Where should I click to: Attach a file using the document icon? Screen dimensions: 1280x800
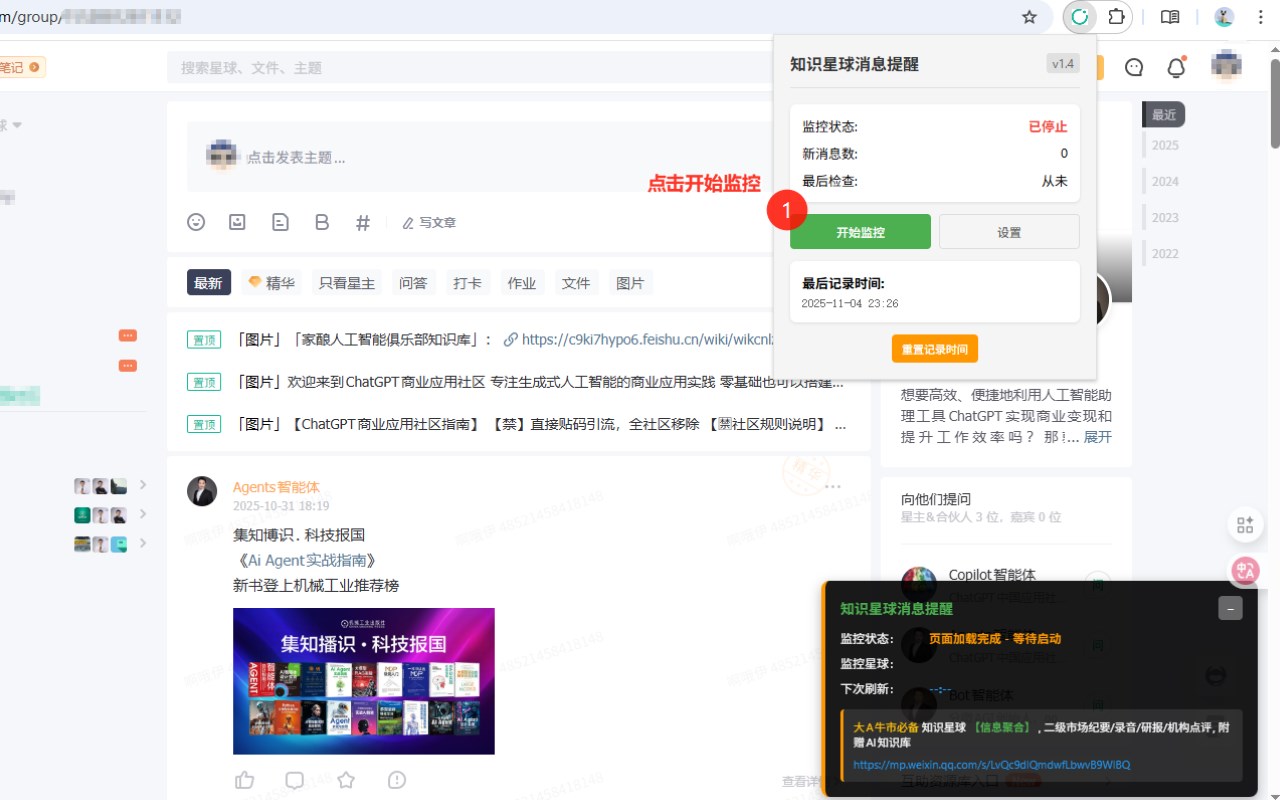click(280, 222)
